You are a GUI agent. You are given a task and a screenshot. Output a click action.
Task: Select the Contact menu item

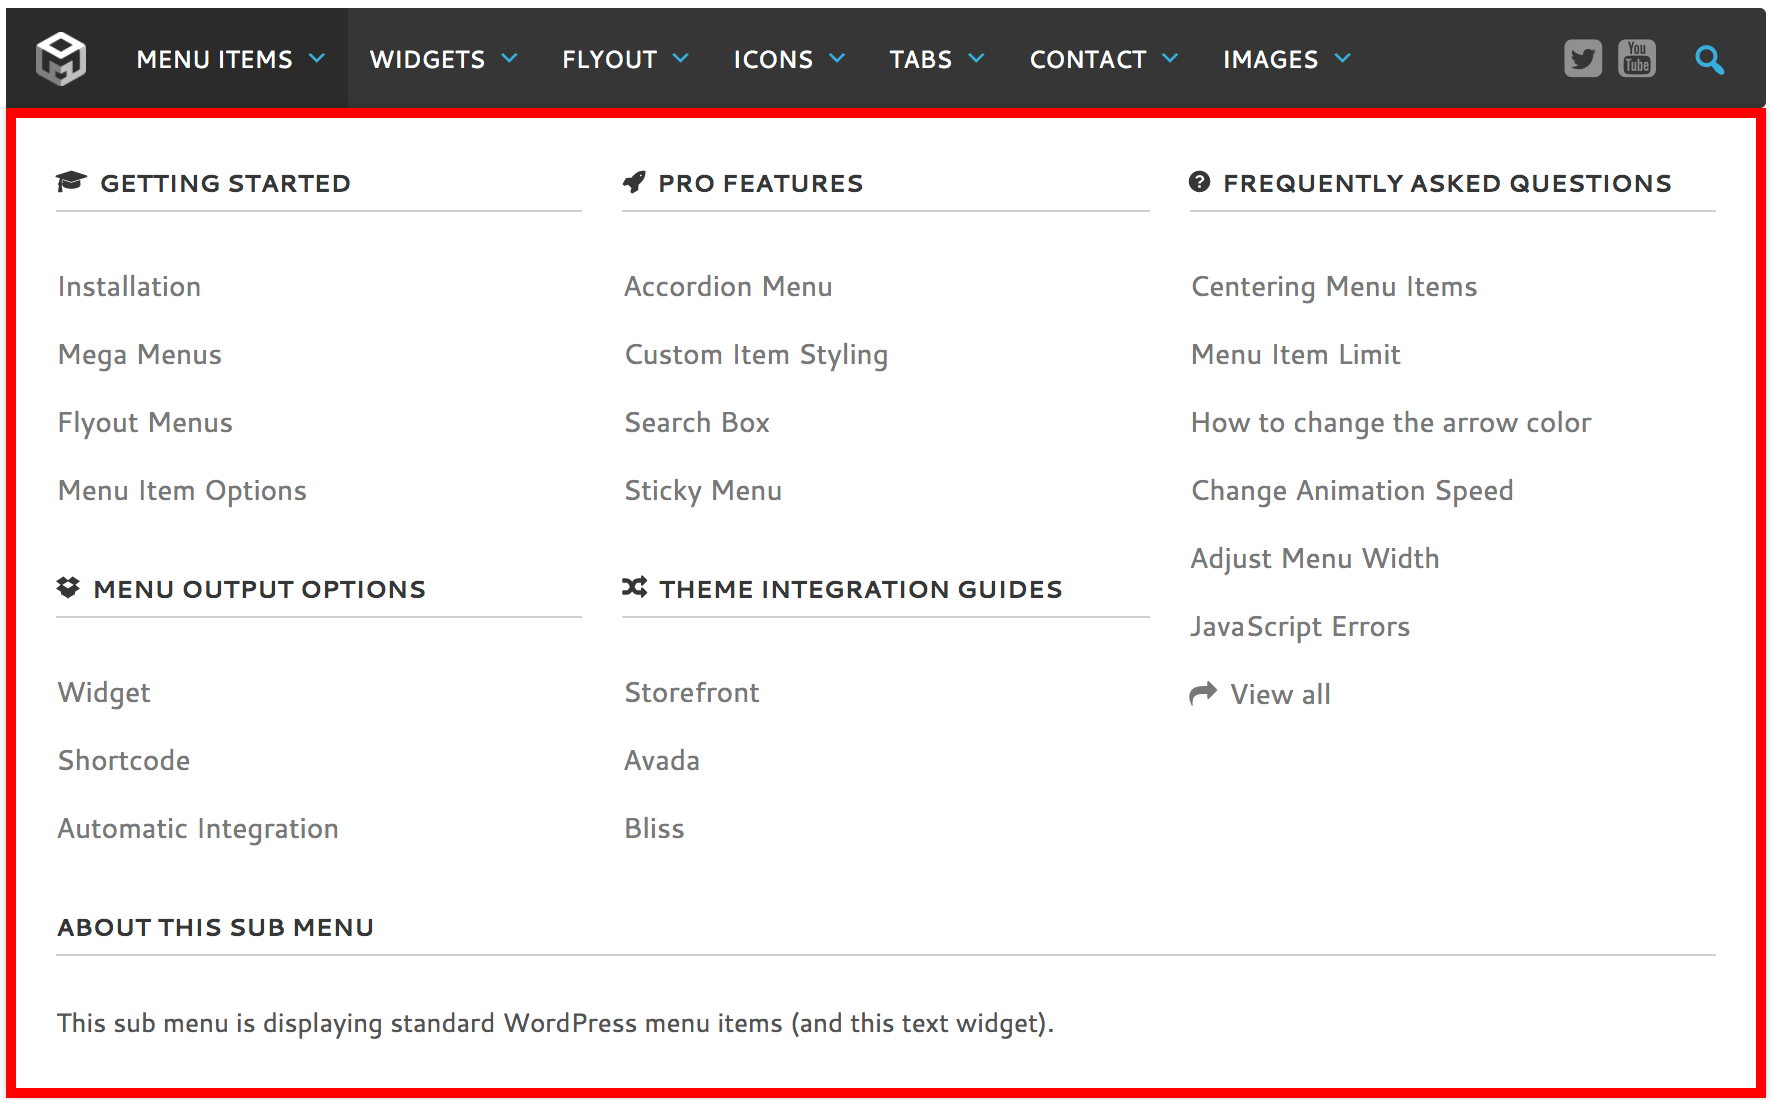[1087, 60]
